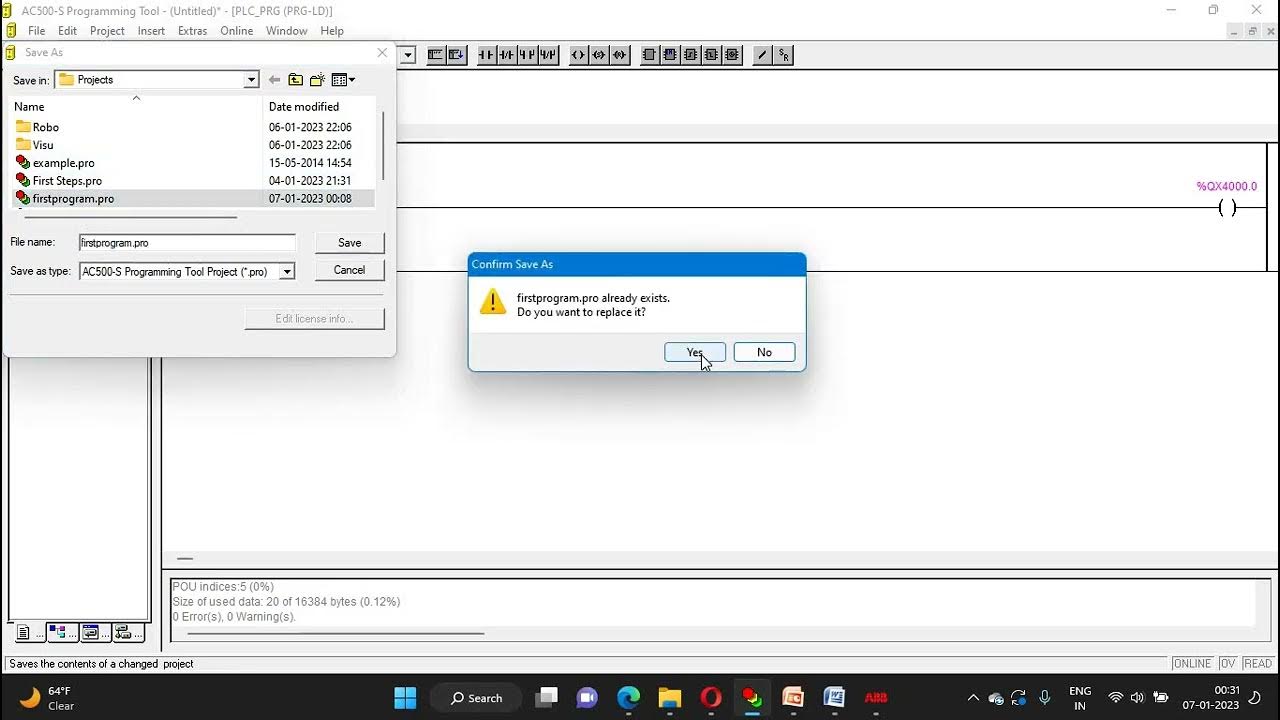The image size is (1280, 720).
Task: Open taskbar Search box
Action: click(476, 698)
